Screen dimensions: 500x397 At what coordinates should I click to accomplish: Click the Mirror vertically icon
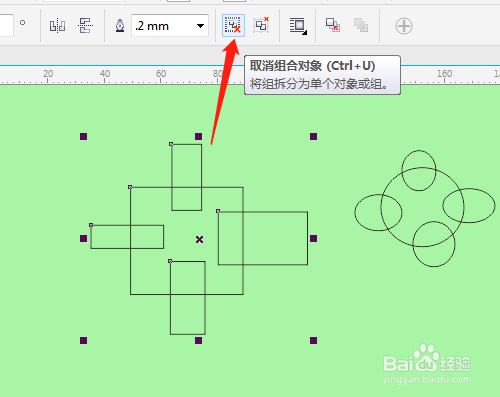click(x=85, y=26)
